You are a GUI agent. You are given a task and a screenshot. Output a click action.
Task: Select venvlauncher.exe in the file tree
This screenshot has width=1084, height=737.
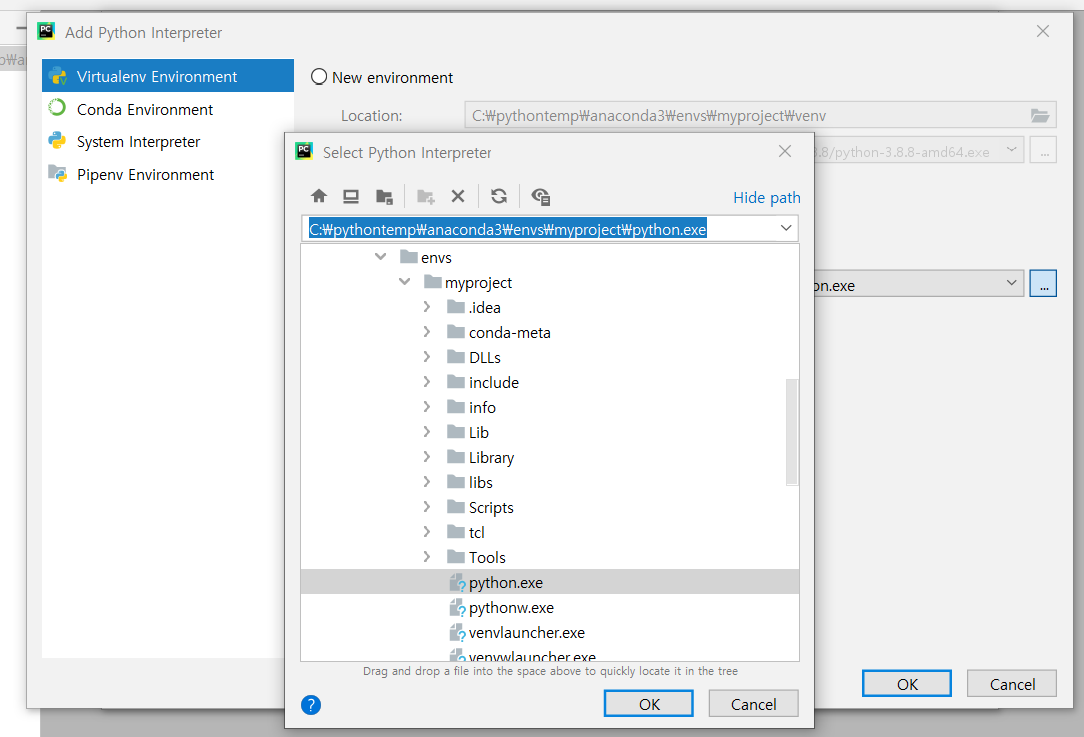(x=550, y=632)
